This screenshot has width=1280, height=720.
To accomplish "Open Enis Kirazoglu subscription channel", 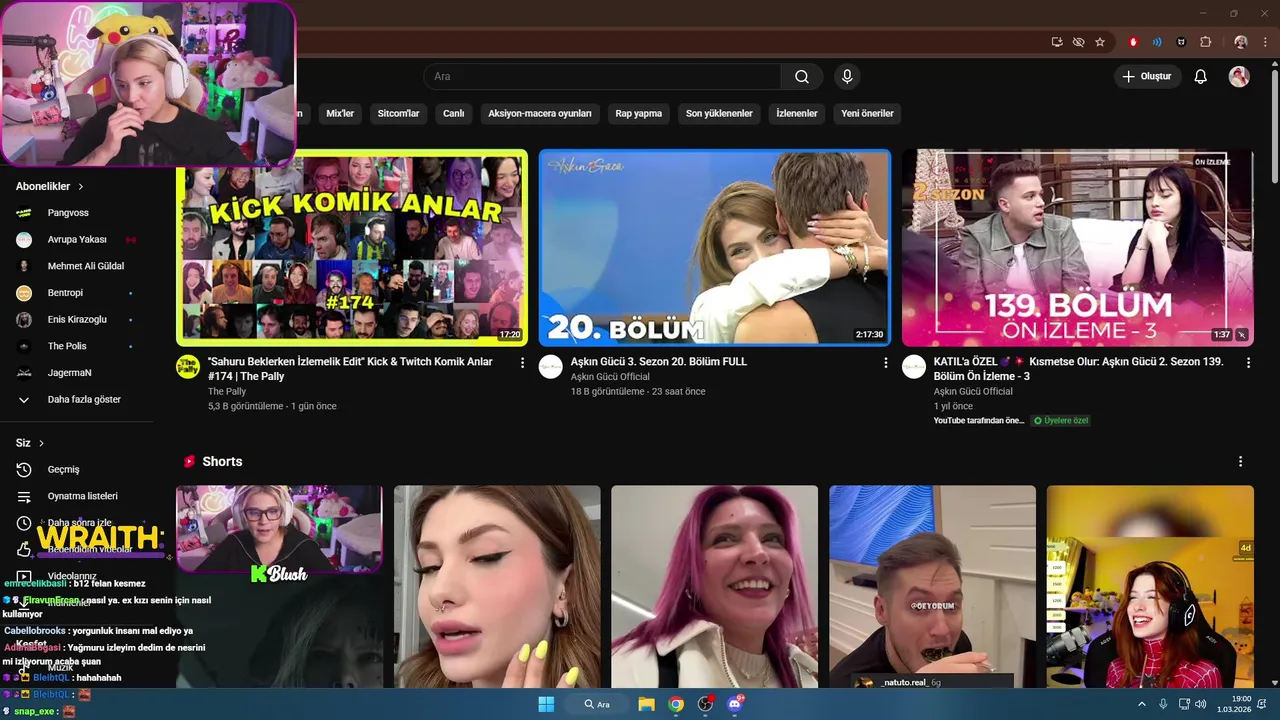I will point(77,320).
